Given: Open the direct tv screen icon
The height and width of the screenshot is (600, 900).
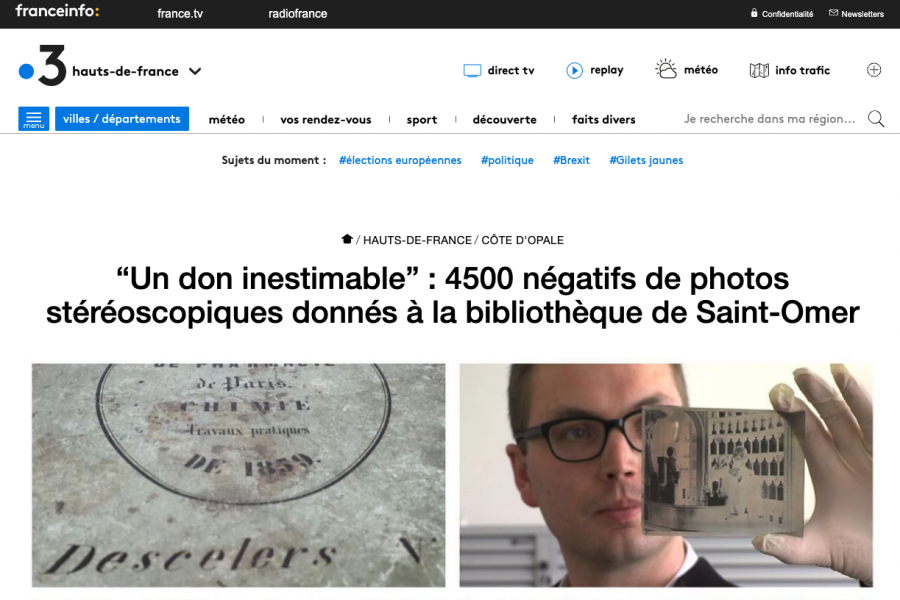Looking at the screenshot, I should pos(472,71).
